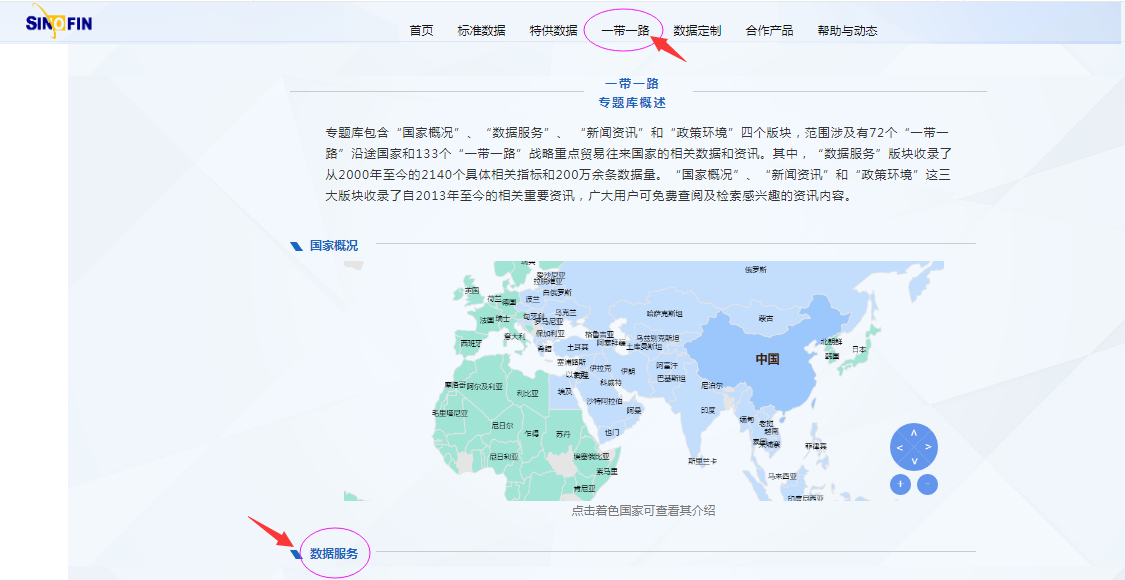Click the 数据服务 section heading
Screen dimensions: 1125x580
pyautogui.click(x=334, y=553)
